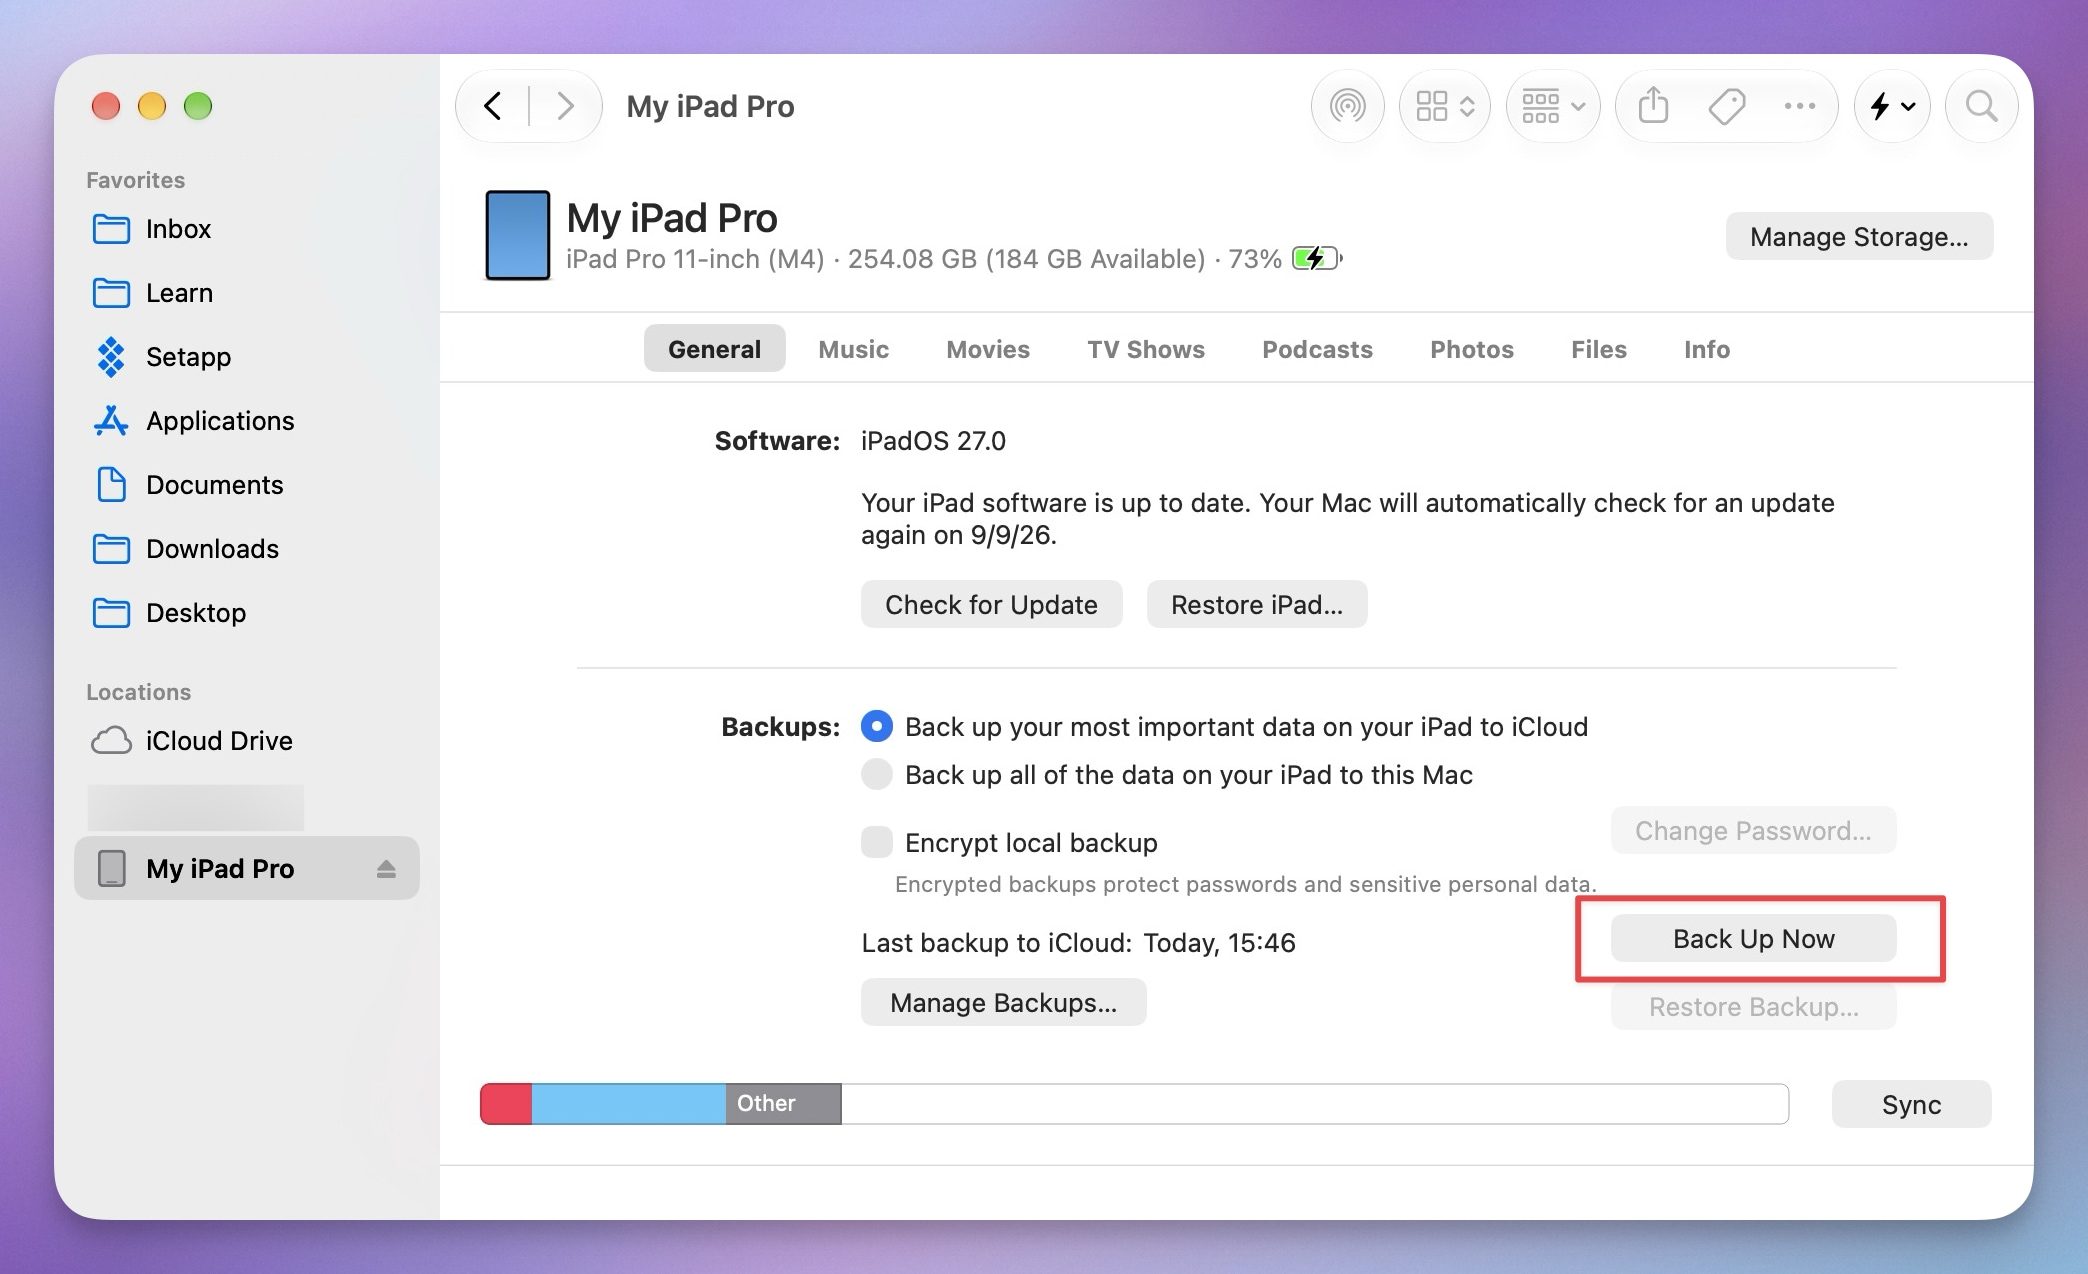This screenshot has height=1274, width=2088.
Task: Click the iPad Pro 11-inch (M4) details line
Action: [923, 259]
